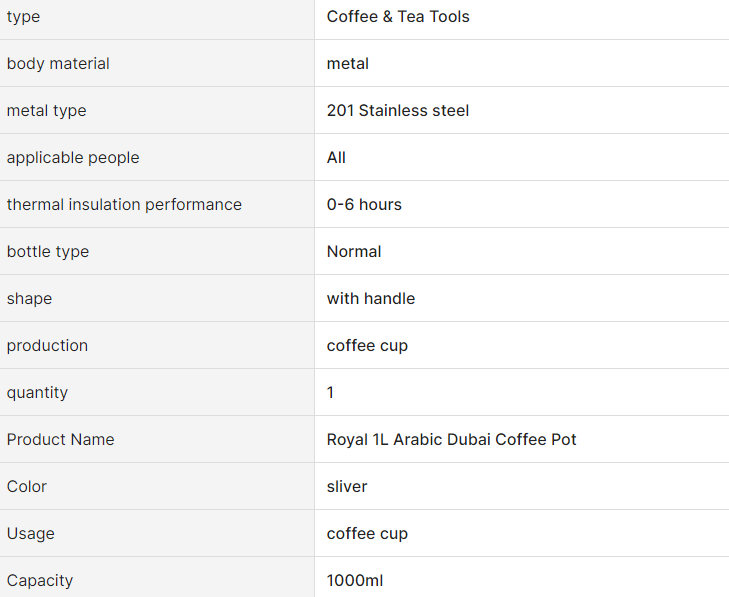Select the "201 Stainless steel" value
This screenshot has width=729, height=597.
click(x=398, y=111)
